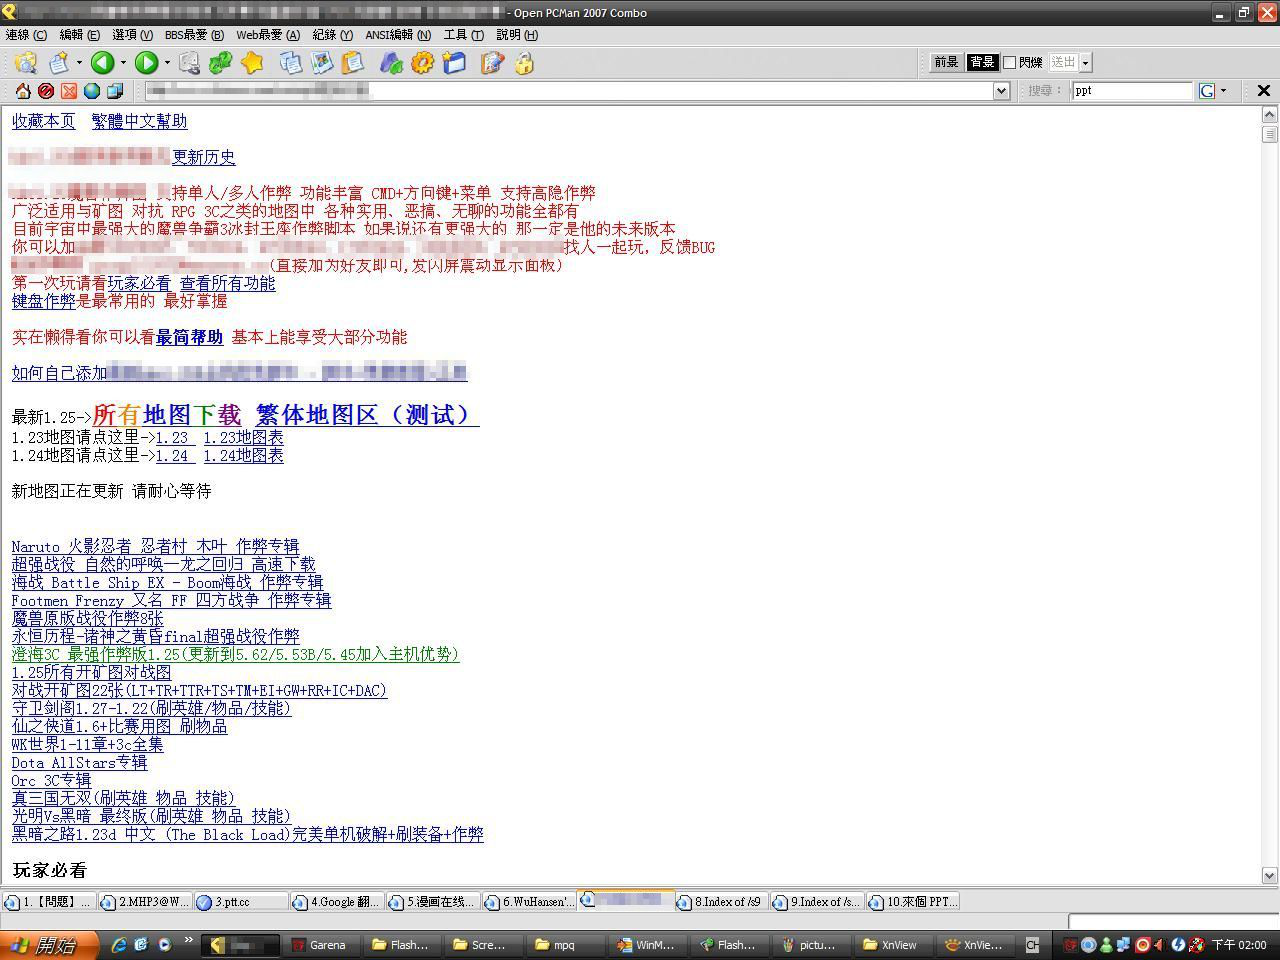
Task: Open the 送出 send dropdown arrow
Action: [1085, 62]
